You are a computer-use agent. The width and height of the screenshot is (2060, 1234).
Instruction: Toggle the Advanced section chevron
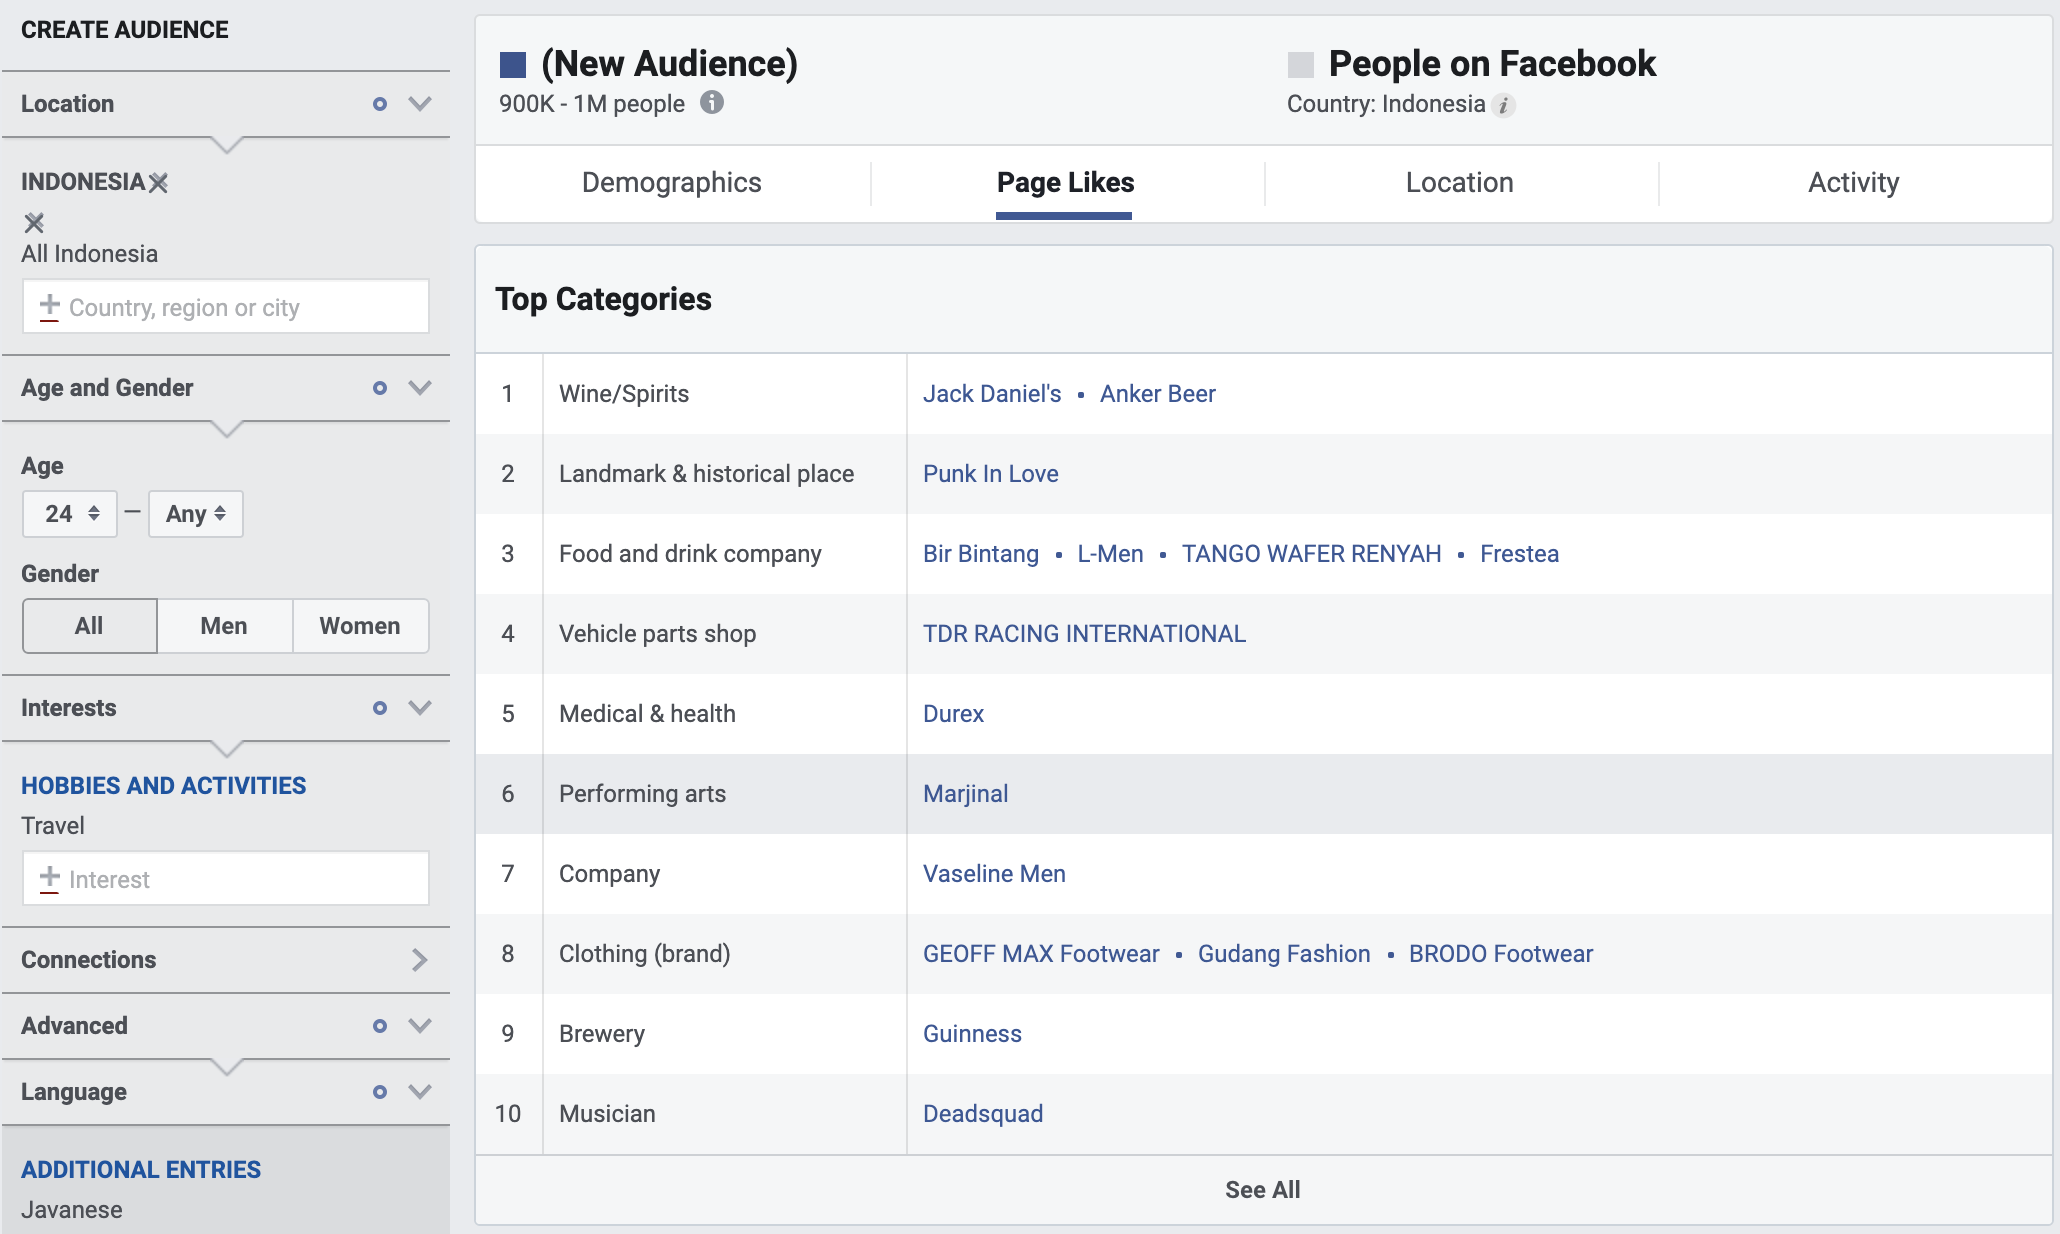[x=420, y=1026]
